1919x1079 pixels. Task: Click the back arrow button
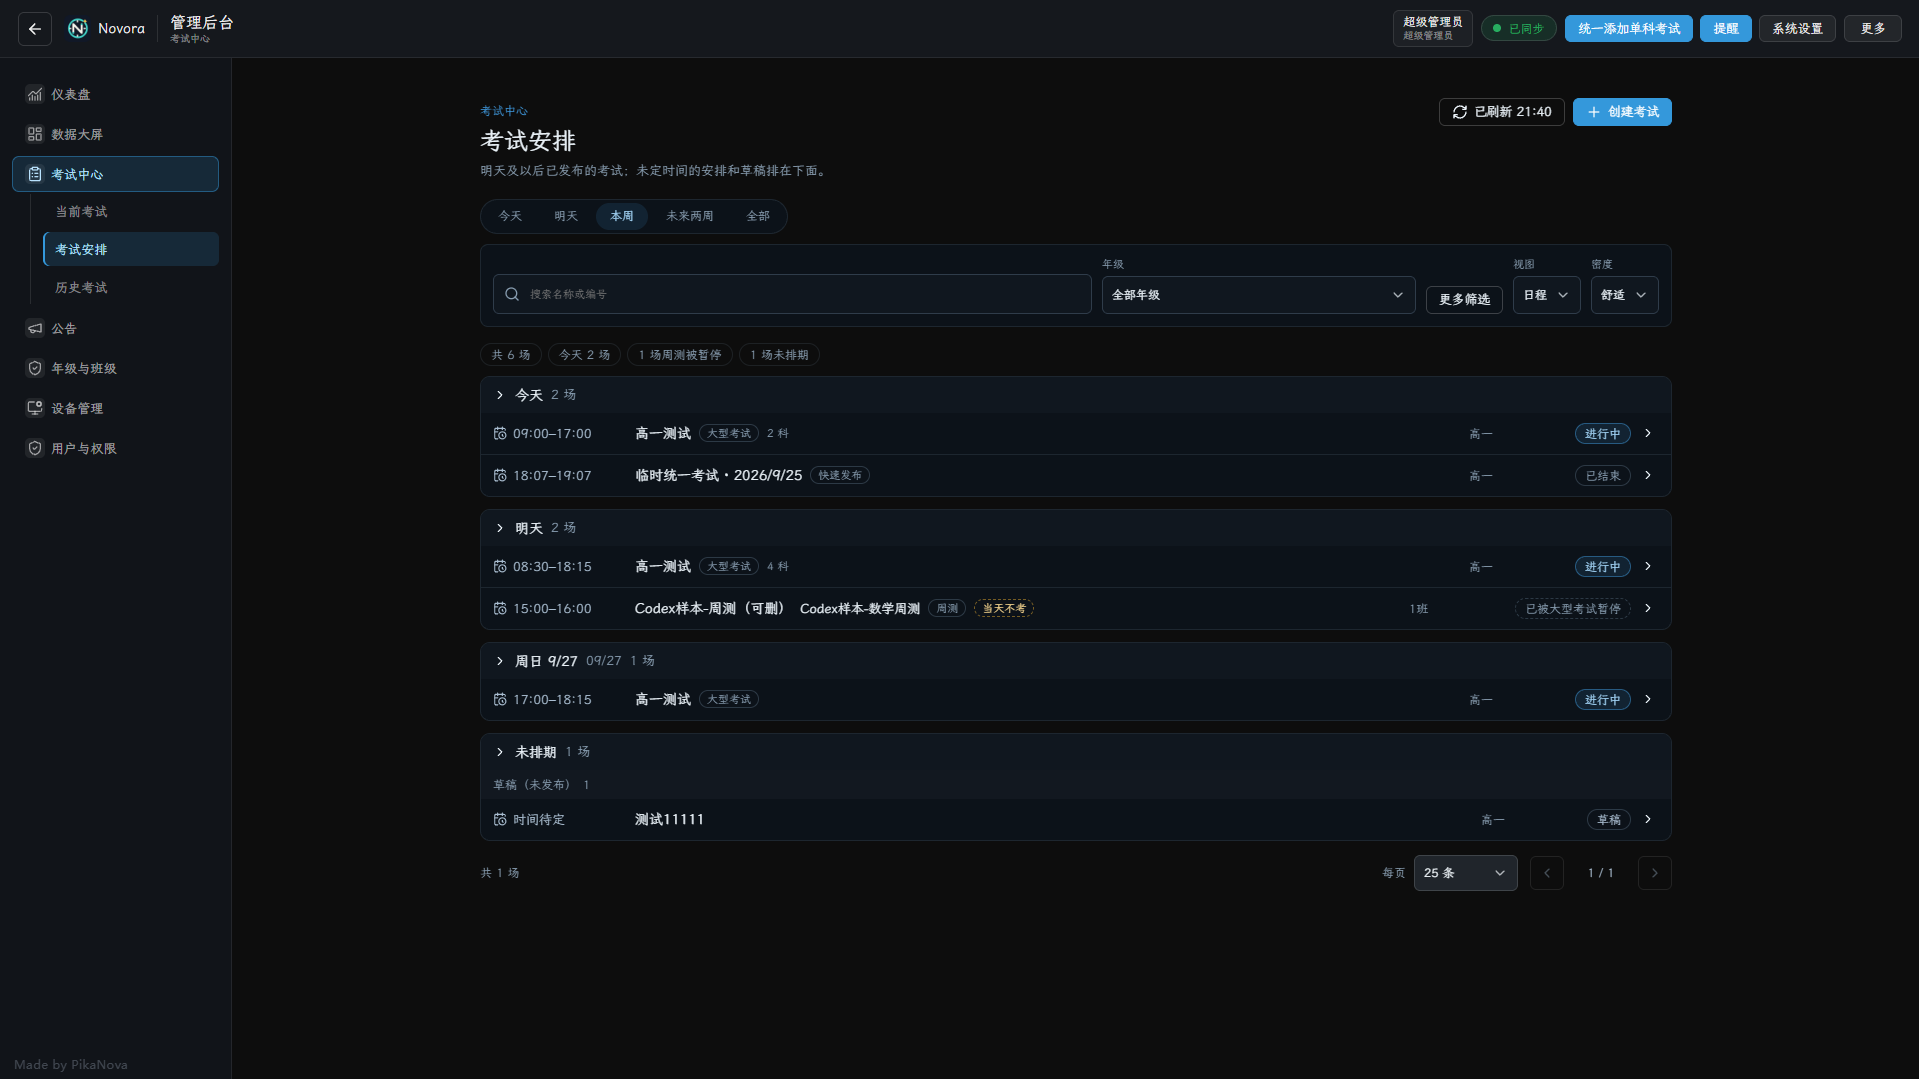click(35, 29)
